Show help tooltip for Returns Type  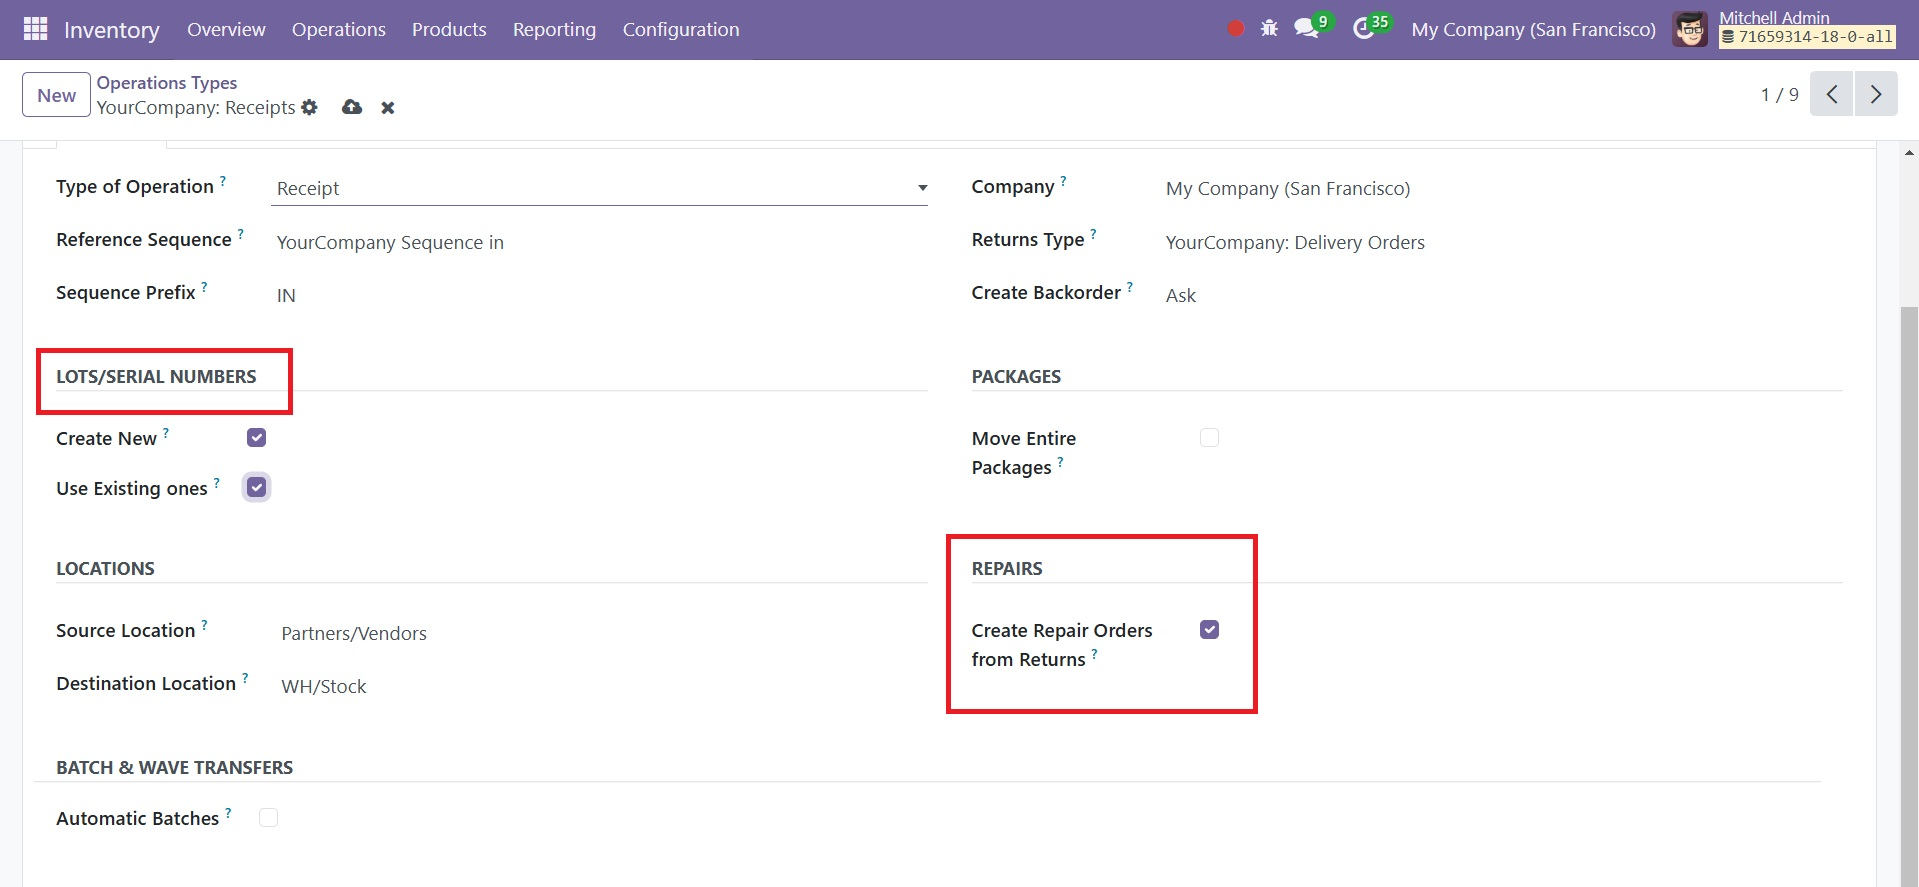tap(1094, 234)
